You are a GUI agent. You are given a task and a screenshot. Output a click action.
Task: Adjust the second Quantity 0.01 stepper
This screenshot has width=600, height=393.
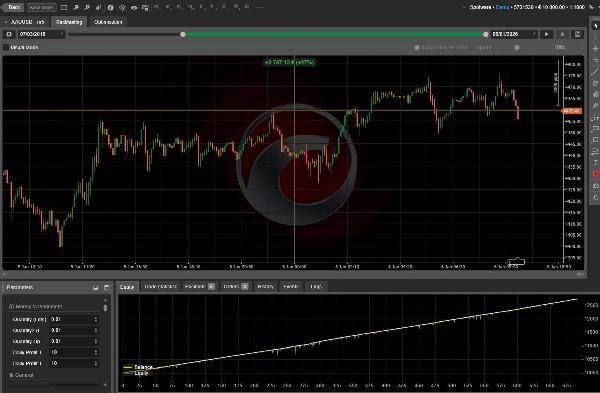(x=96, y=330)
